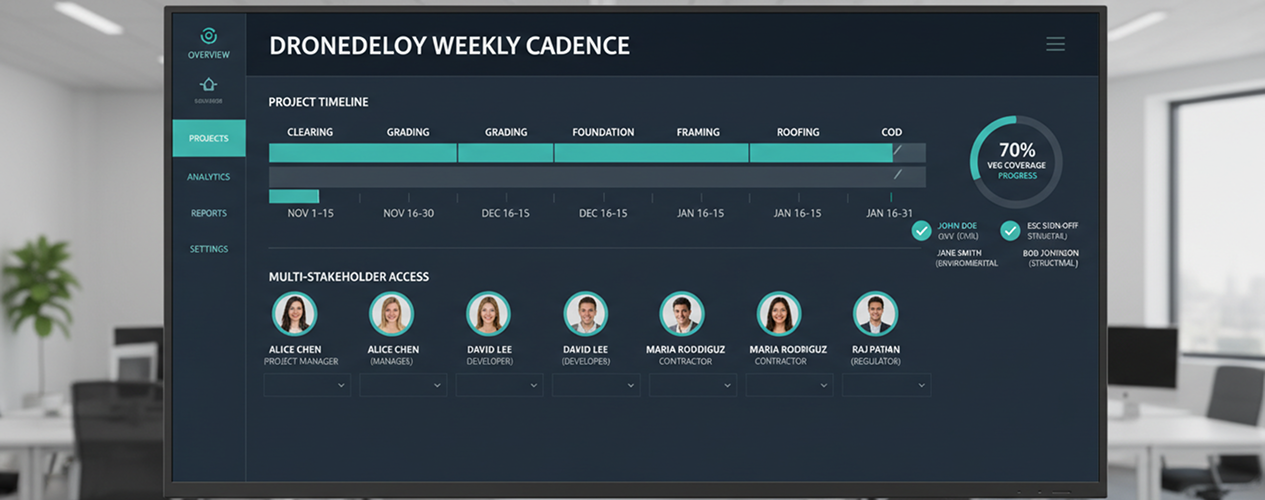Click the Clearing segment of timeline bar
Screen dimensions: 1265x500
[x=363, y=153]
